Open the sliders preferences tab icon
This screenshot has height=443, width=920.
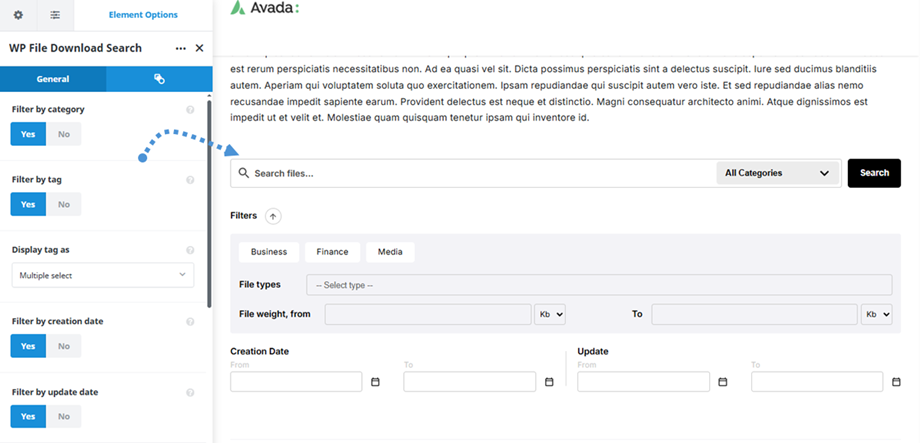[x=55, y=15]
